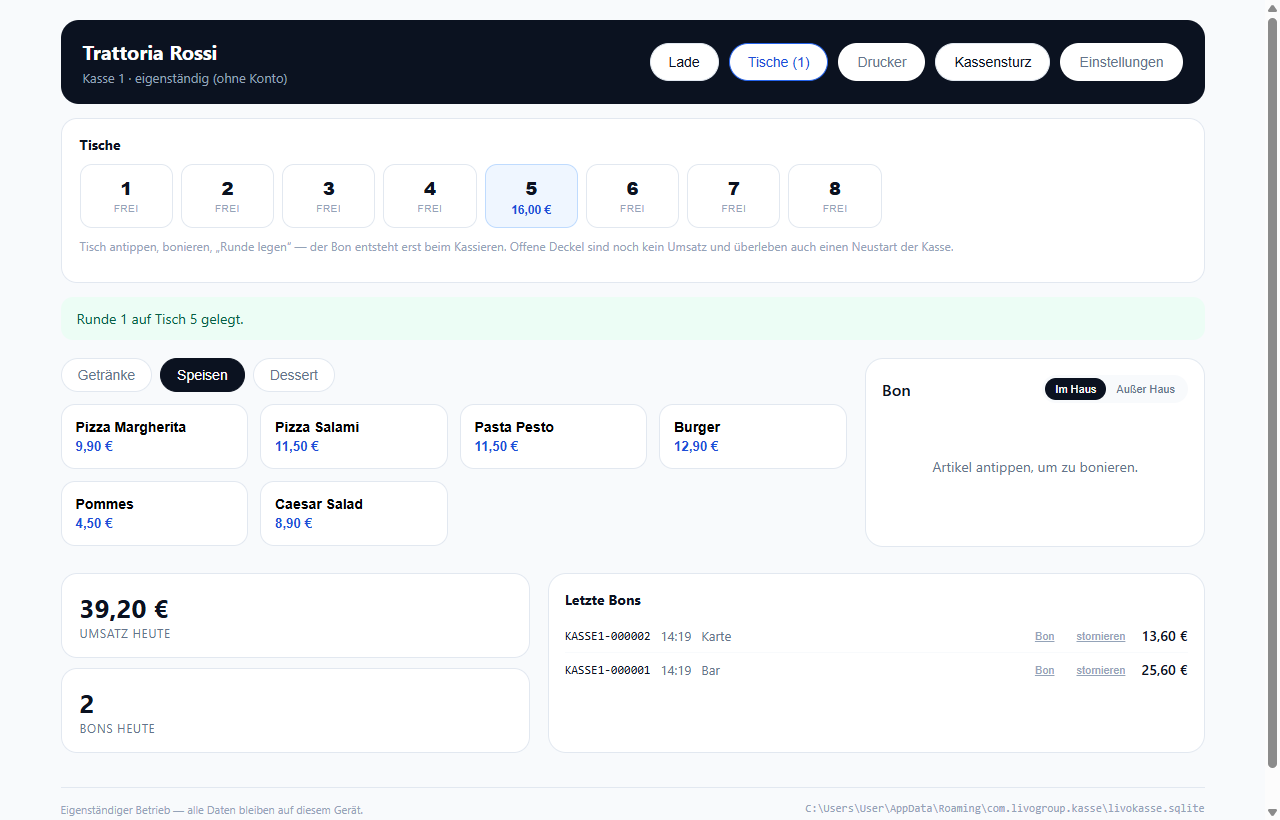1280x820 pixels.
Task: Select table 8 tile
Action: (x=835, y=196)
